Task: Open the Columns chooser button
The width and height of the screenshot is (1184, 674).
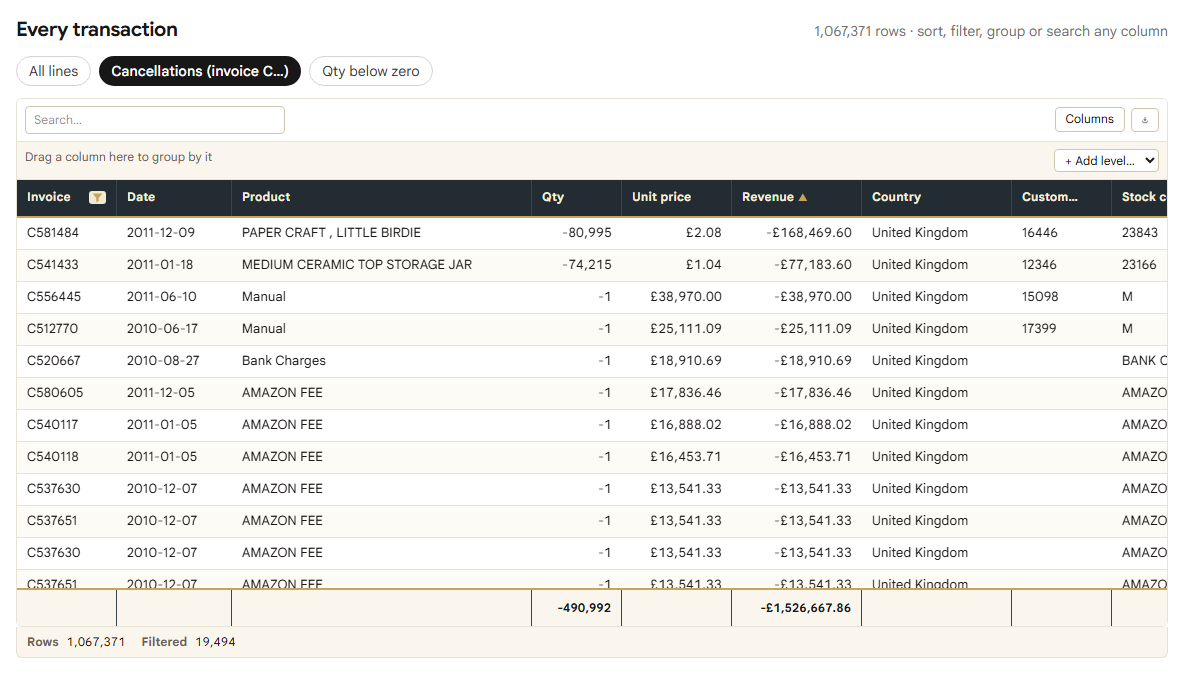Action: 1089,119
